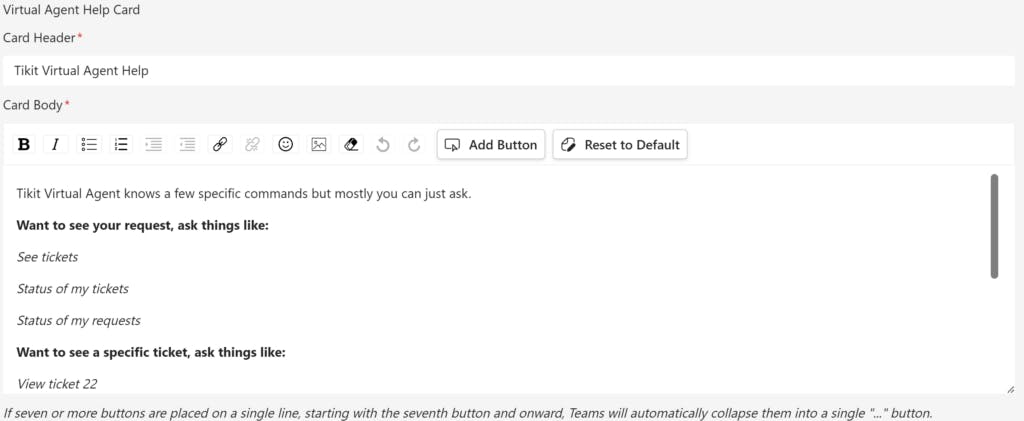This screenshot has height=421, width=1024.
Task: Insert a bulleted list
Action: click(89, 145)
